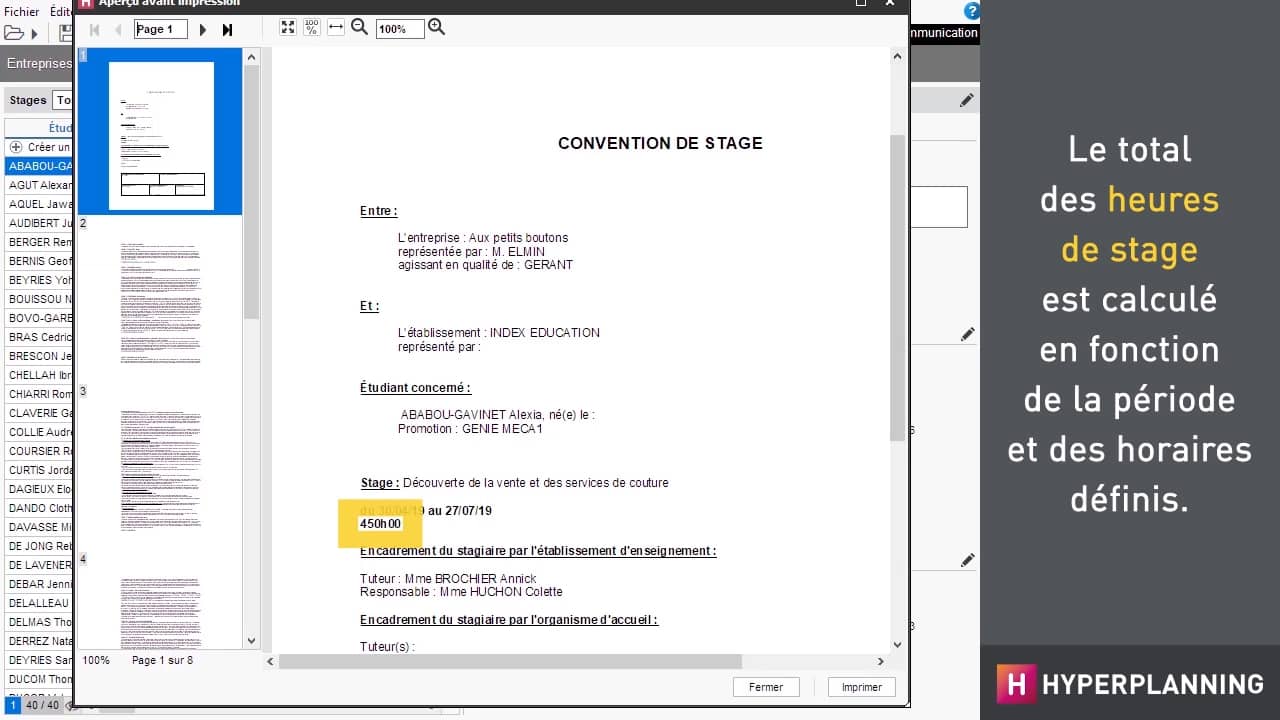Click document vertical scrollbar down arrow

(897, 645)
